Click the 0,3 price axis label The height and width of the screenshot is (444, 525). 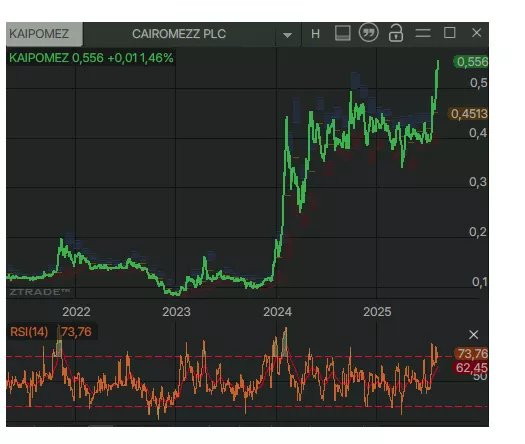(478, 182)
